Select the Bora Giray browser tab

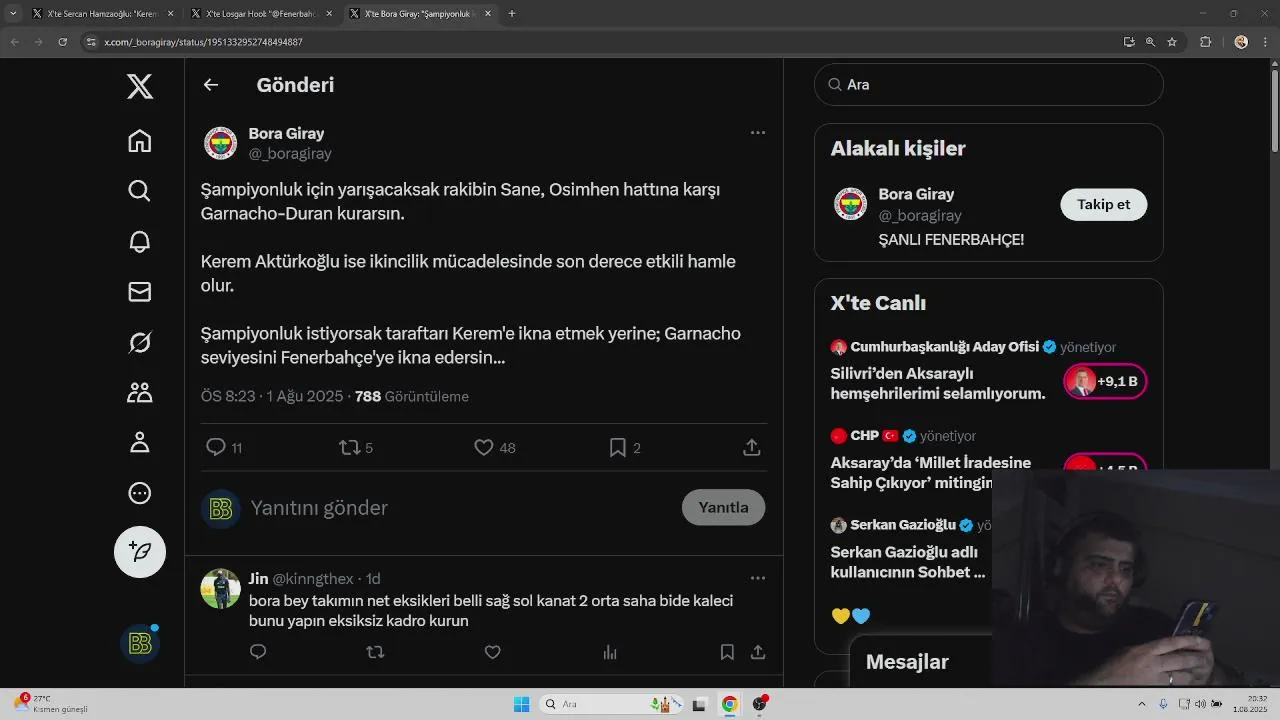421,14
